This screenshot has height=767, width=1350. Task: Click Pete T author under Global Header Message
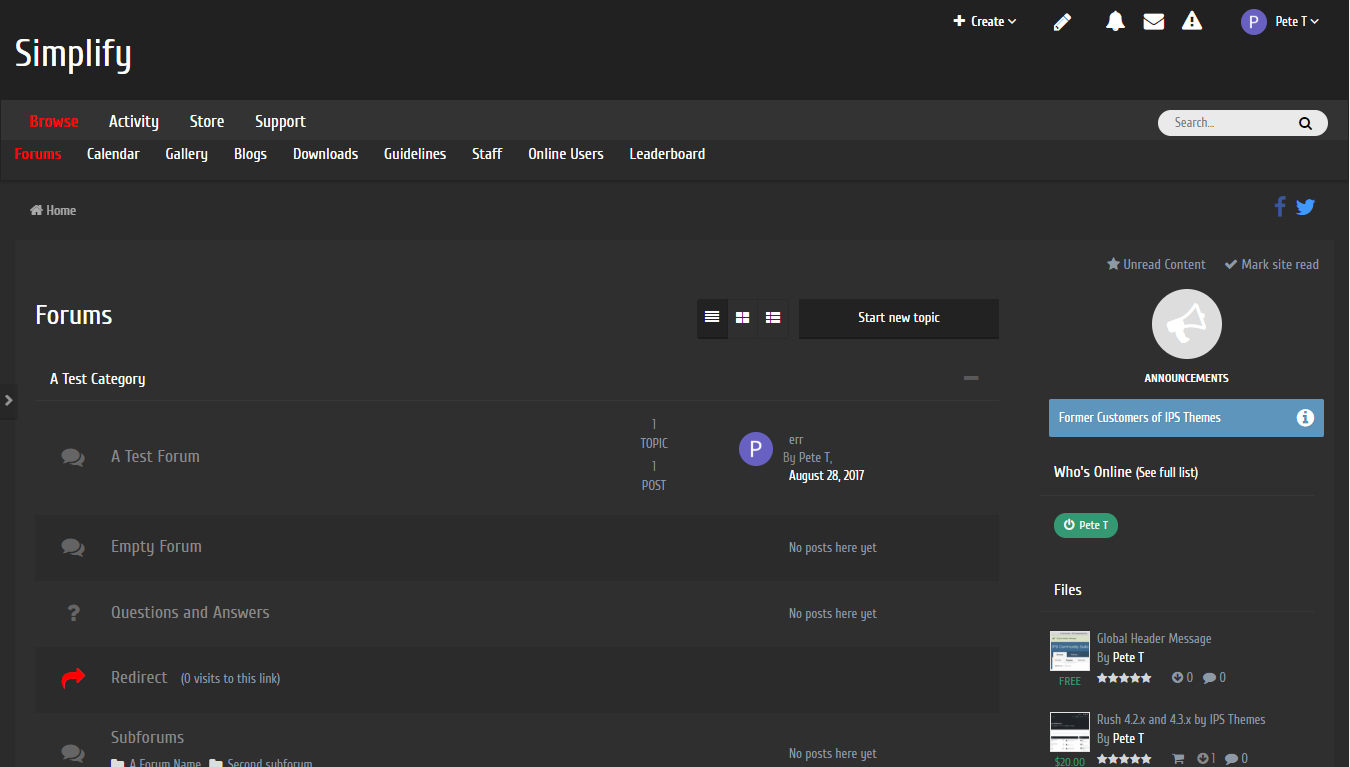1128,657
